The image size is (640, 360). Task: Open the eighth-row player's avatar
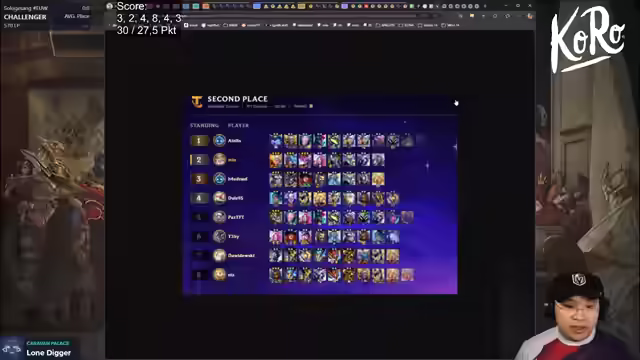(x=219, y=275)
